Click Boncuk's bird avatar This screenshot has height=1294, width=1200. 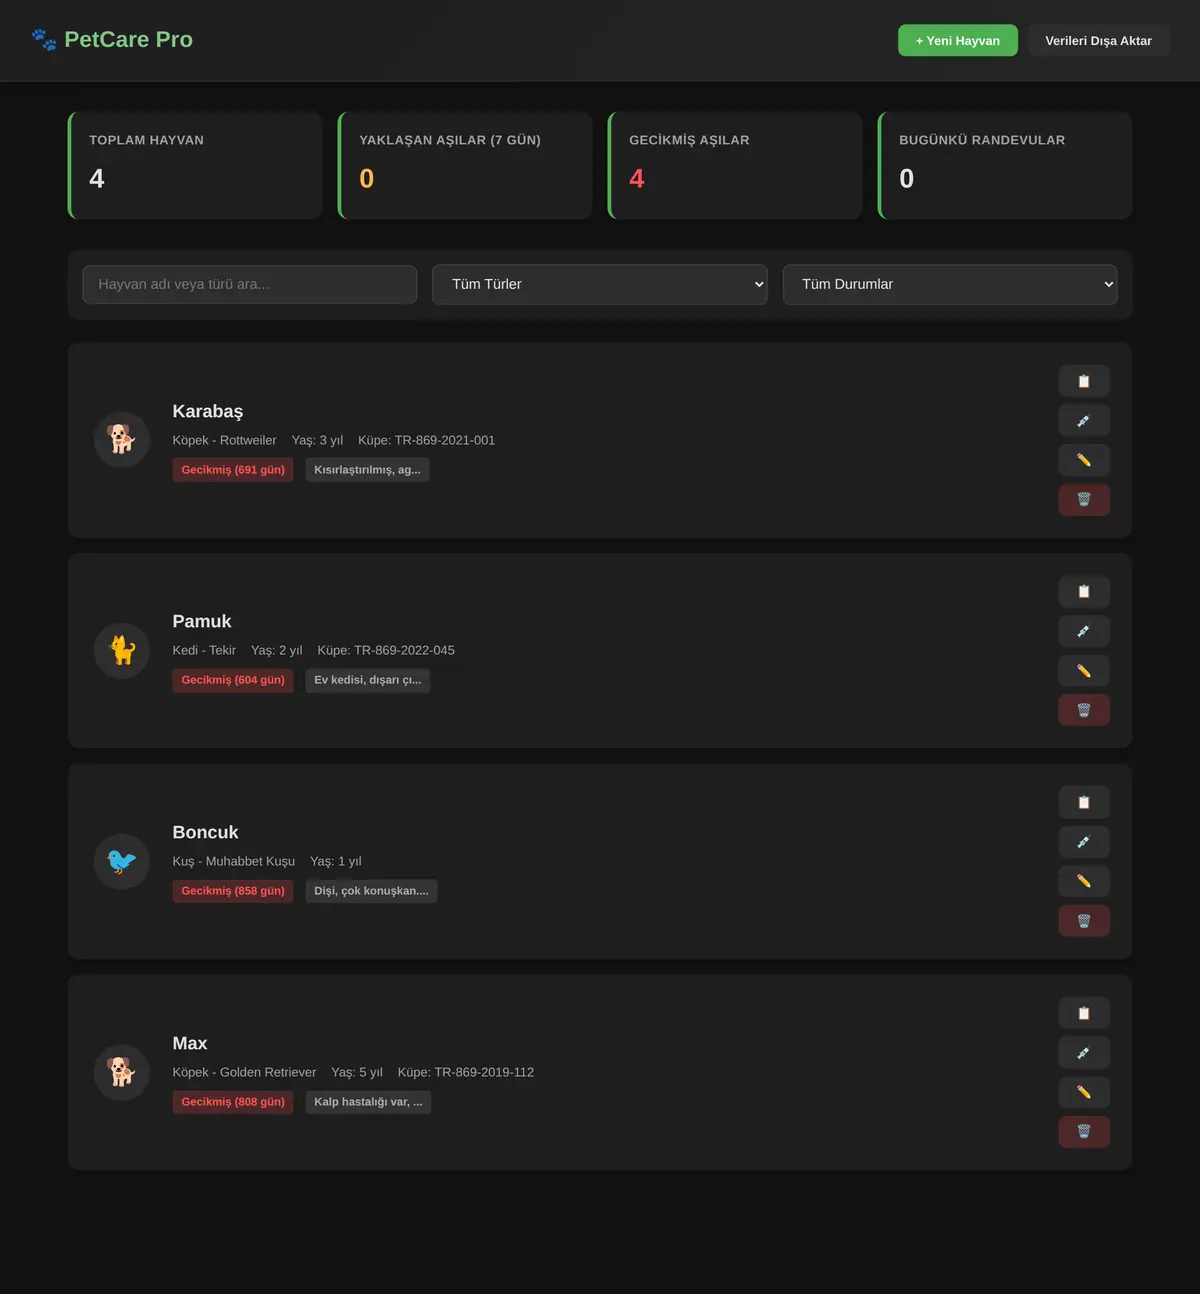tap(122, 861)
